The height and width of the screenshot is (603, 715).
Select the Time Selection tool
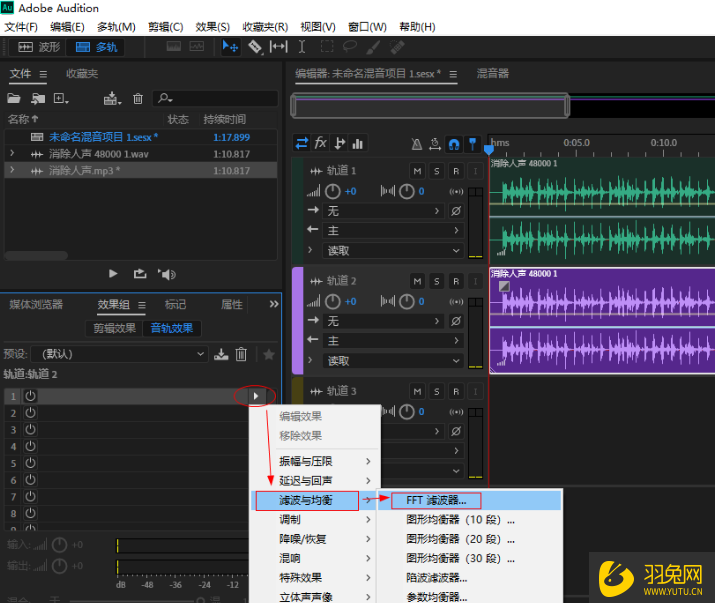(x=302, y=47)
